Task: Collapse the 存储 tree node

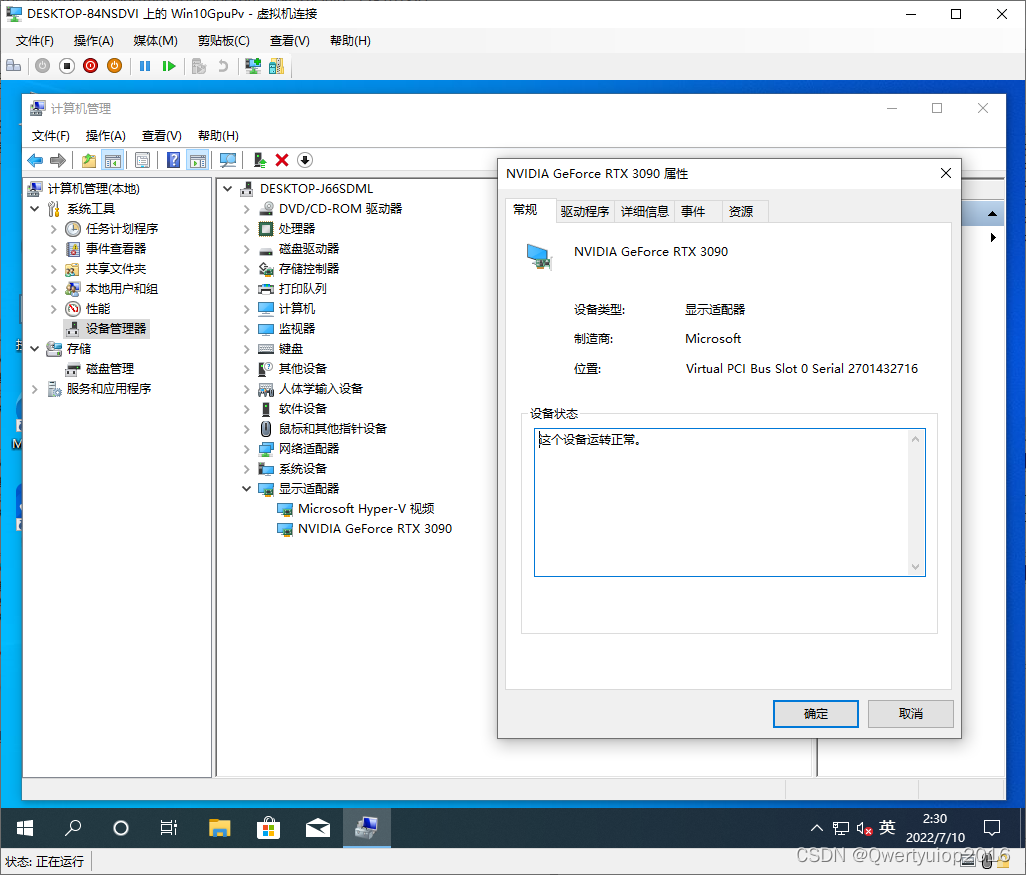Action: (x=35, y=349)
